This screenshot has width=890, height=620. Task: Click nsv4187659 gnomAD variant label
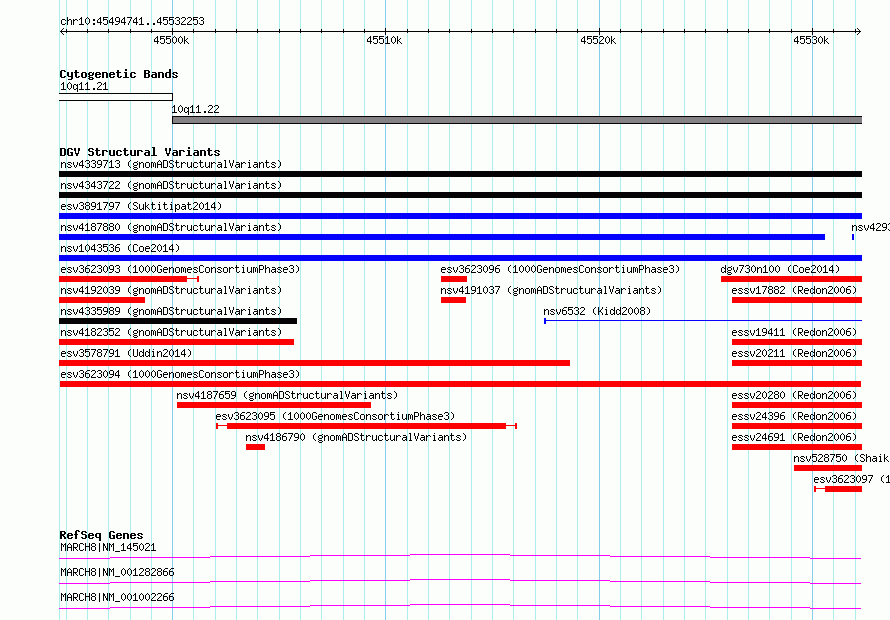coord(287,395)
